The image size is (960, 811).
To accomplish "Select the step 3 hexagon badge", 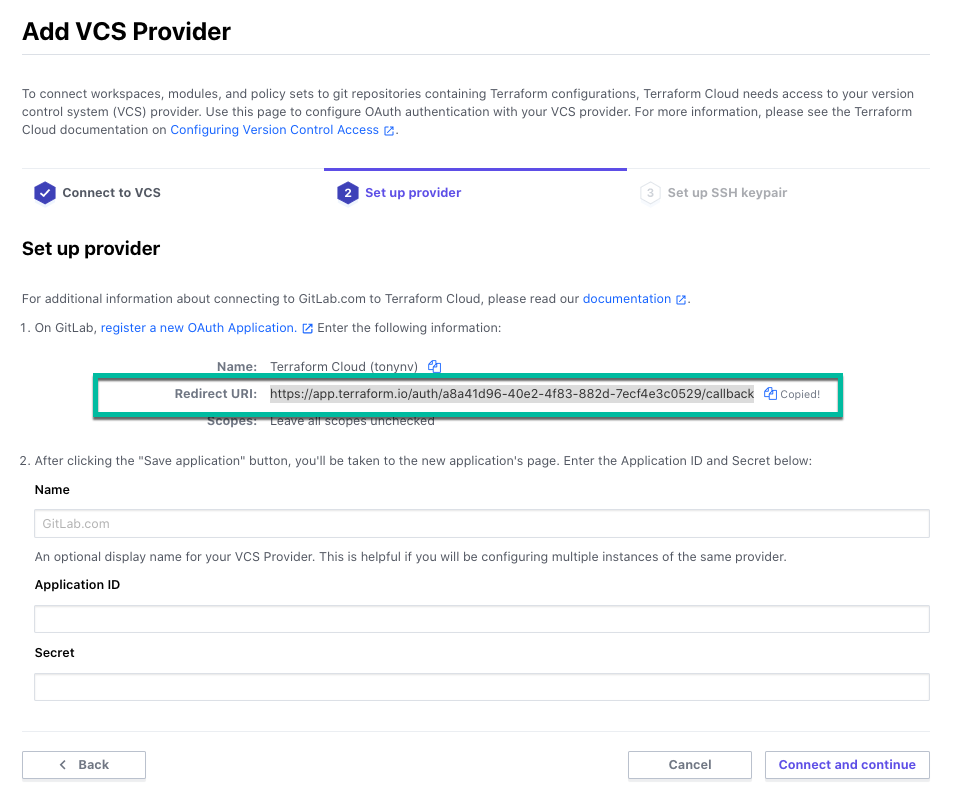I will (650, 193).
